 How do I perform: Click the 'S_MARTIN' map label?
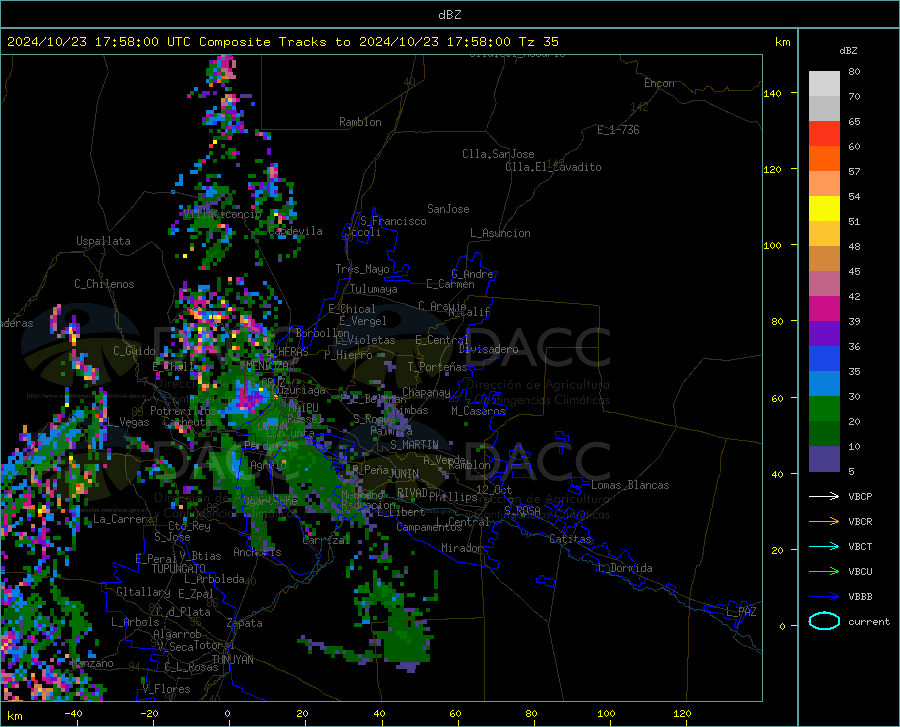click(x=414, y=445)
